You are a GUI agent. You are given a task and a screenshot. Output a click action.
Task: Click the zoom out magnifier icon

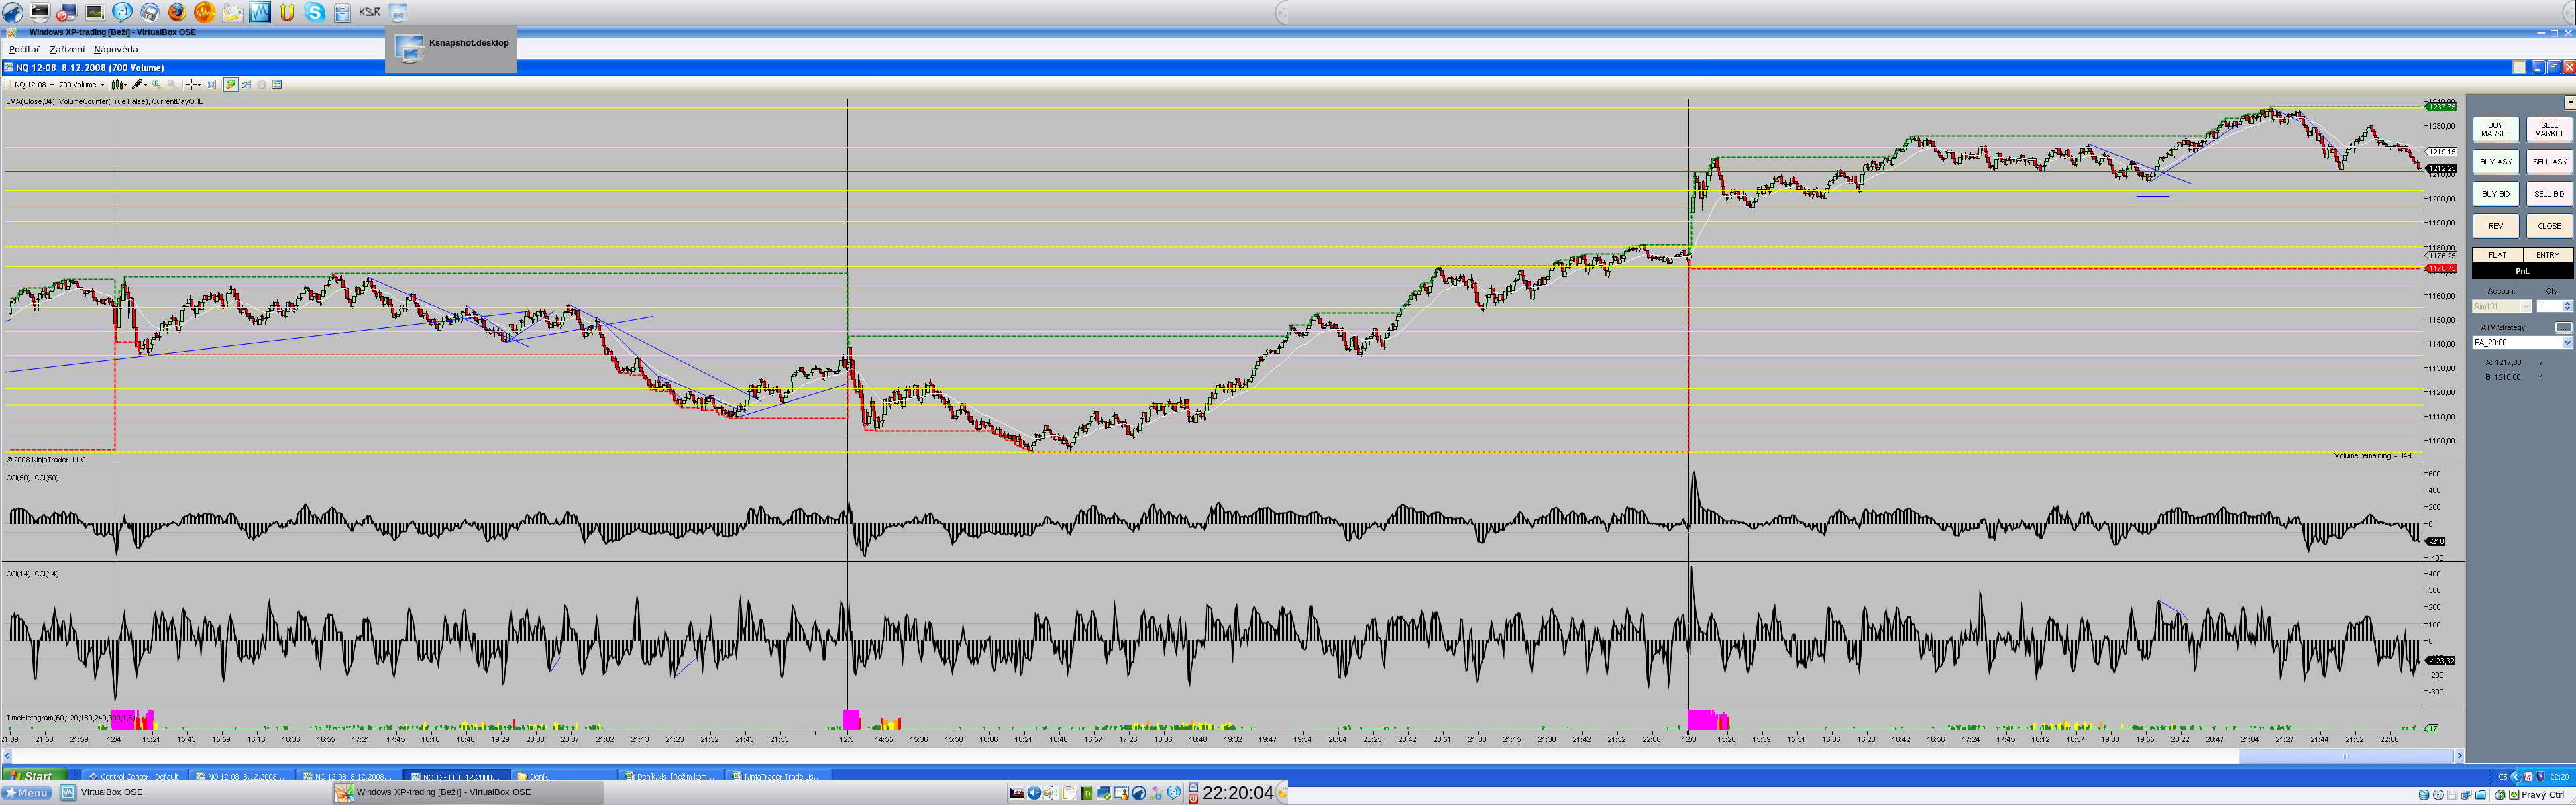[172, 85]
